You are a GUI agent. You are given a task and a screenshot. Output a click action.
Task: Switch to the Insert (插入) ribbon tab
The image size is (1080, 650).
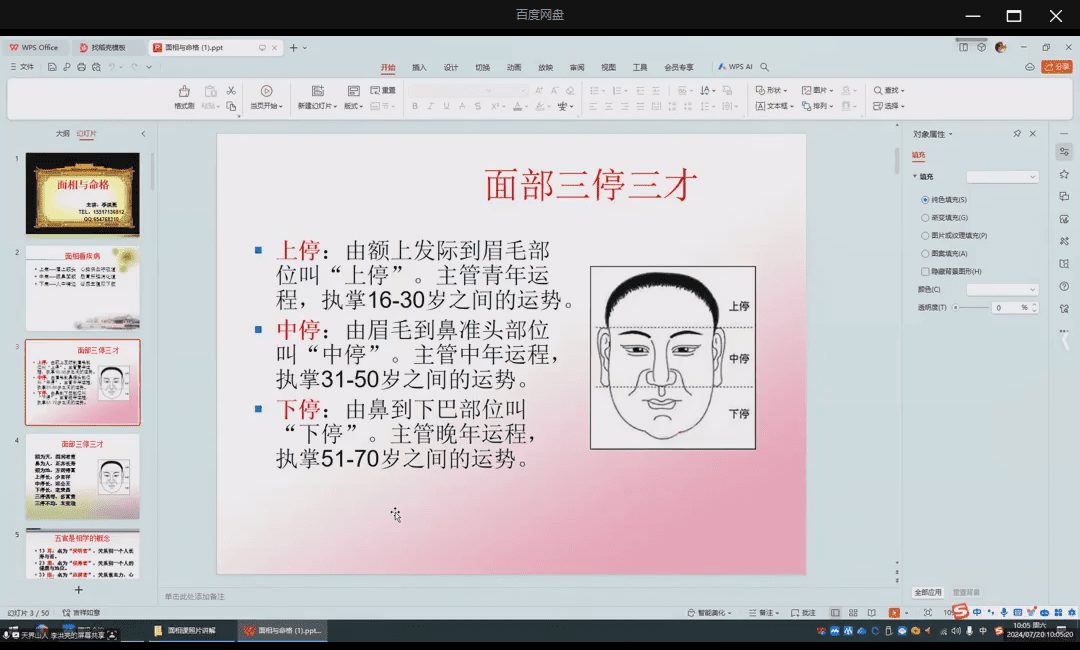419,67
